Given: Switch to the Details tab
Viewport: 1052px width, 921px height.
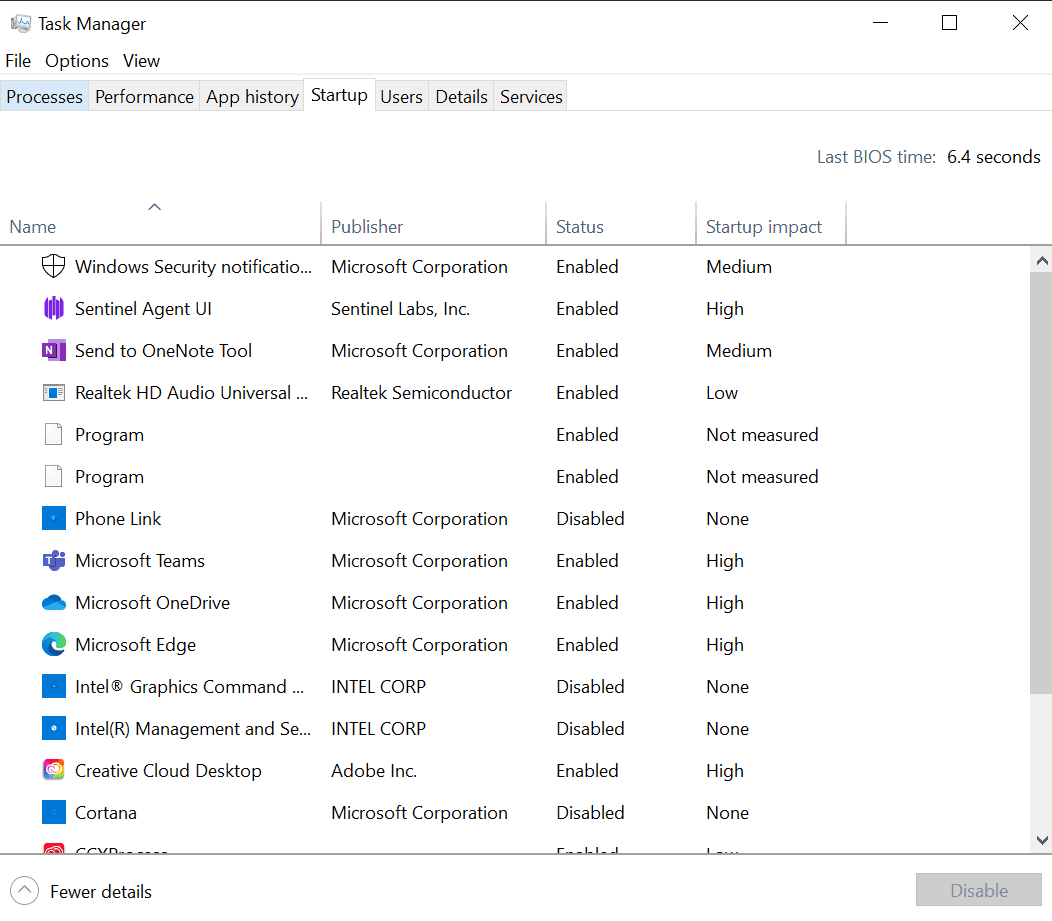Looking at the screenshot, I should [461, 97].
